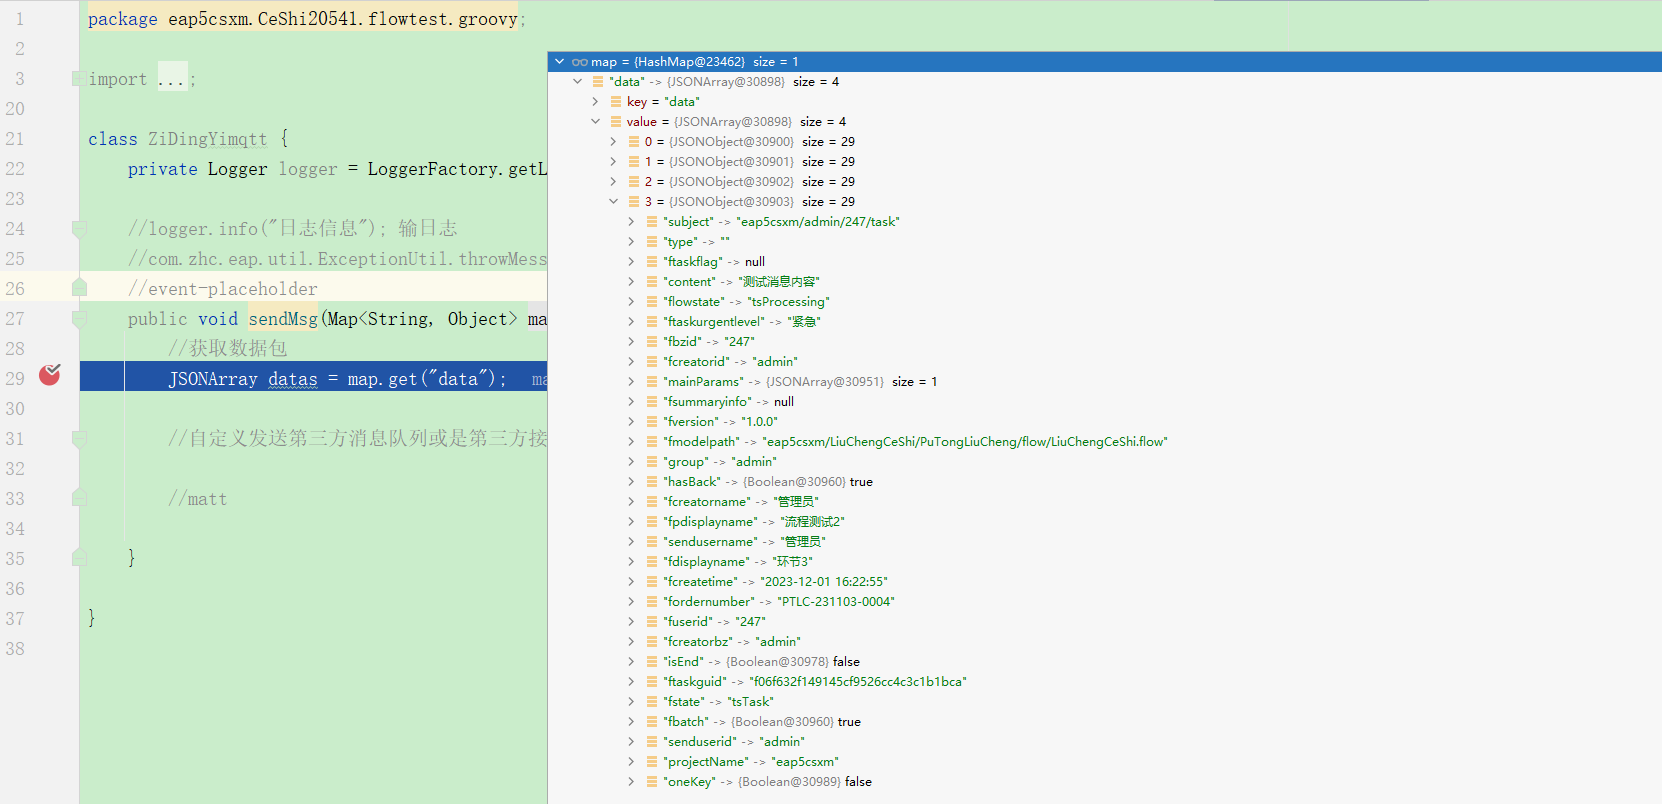The width and height of the screenshot is (1662, 804).
Task: Expand the folded import statement on line 3
Action: click(x=78, y=79)
